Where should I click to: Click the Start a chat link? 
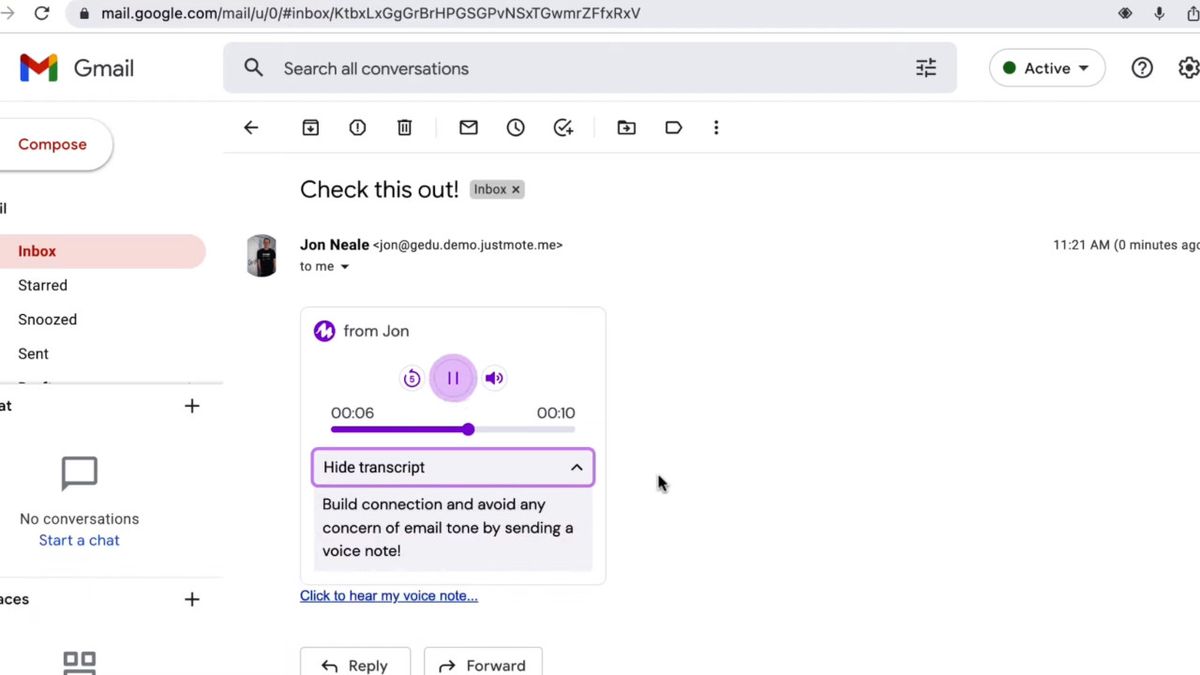tap(79, 540)
